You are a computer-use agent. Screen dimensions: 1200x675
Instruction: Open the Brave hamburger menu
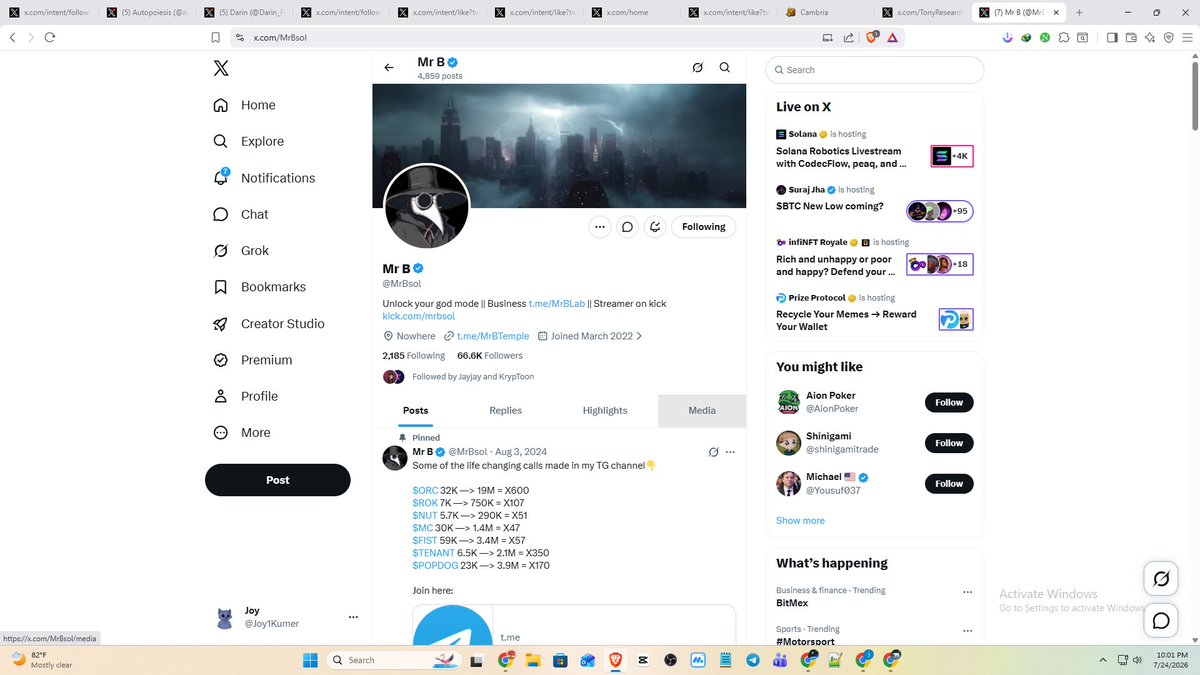[1186, 37]
